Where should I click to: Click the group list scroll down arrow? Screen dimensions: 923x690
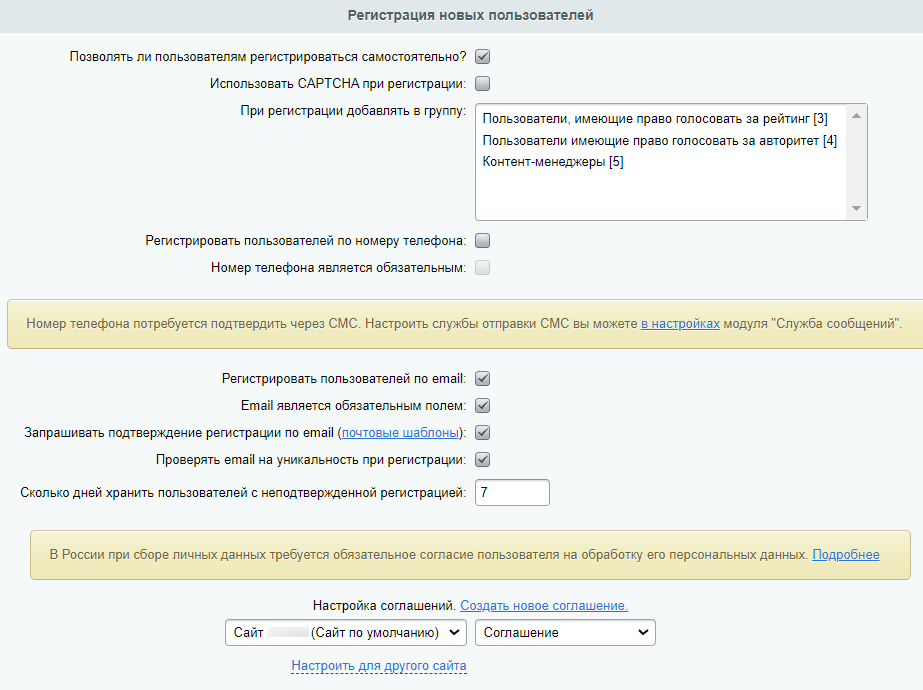click(856, 208)
